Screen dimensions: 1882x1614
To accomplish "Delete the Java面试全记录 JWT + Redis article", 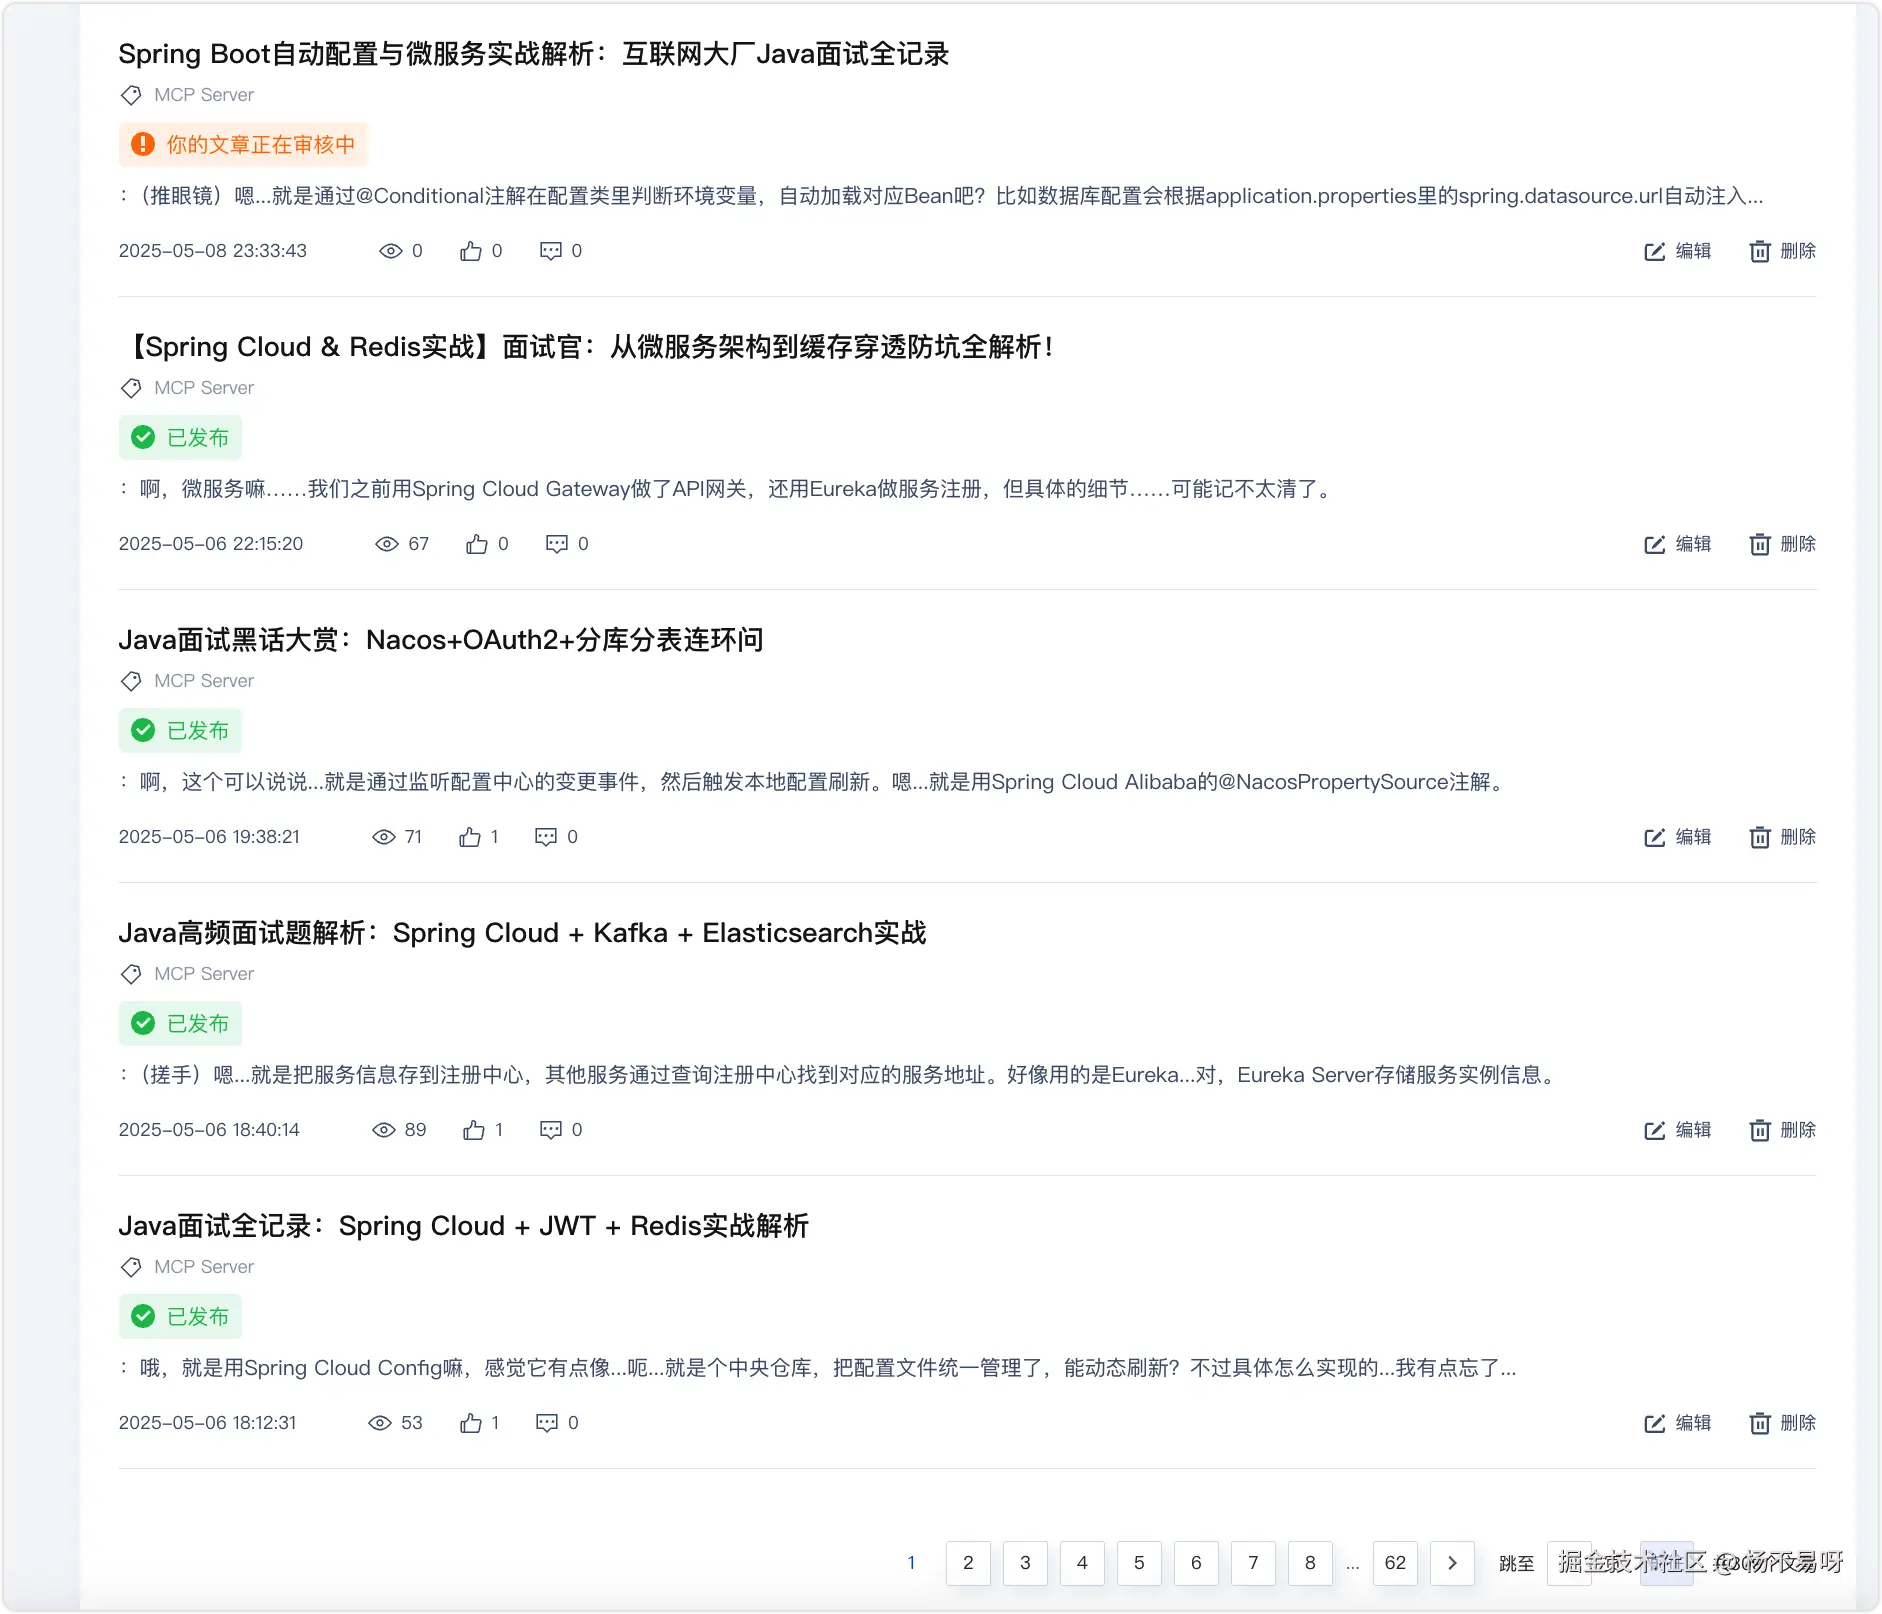I will click(x=1783, y=1423).
